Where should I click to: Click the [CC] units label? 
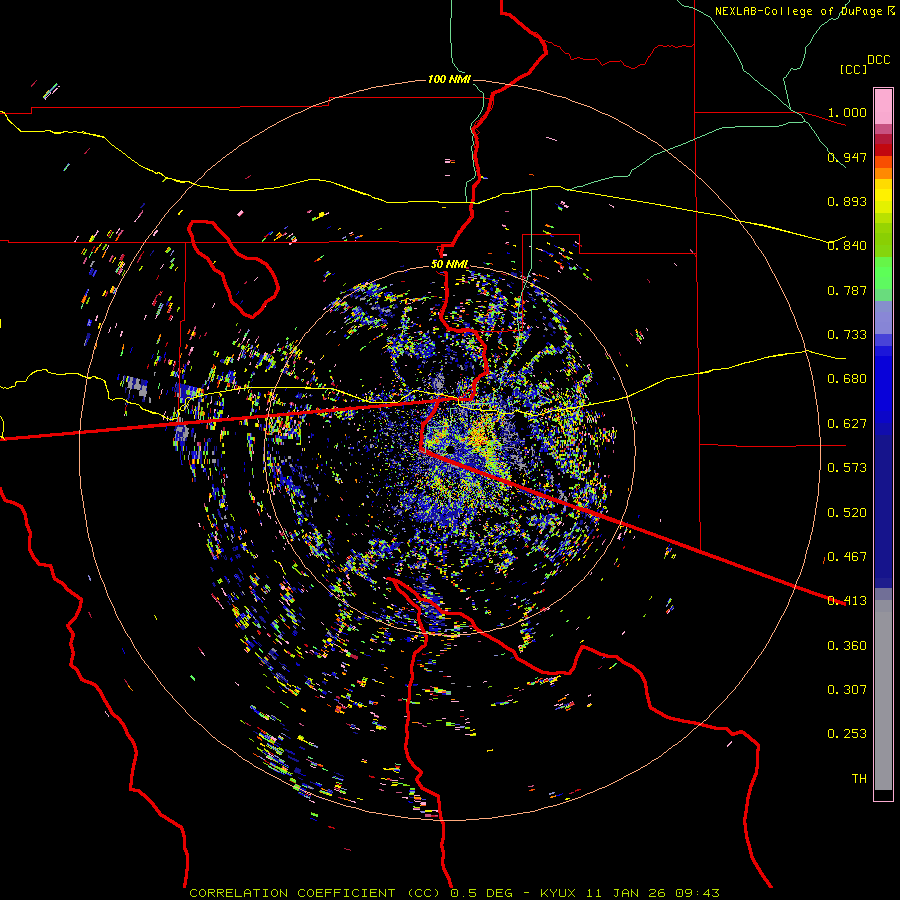tap(854, 69)
